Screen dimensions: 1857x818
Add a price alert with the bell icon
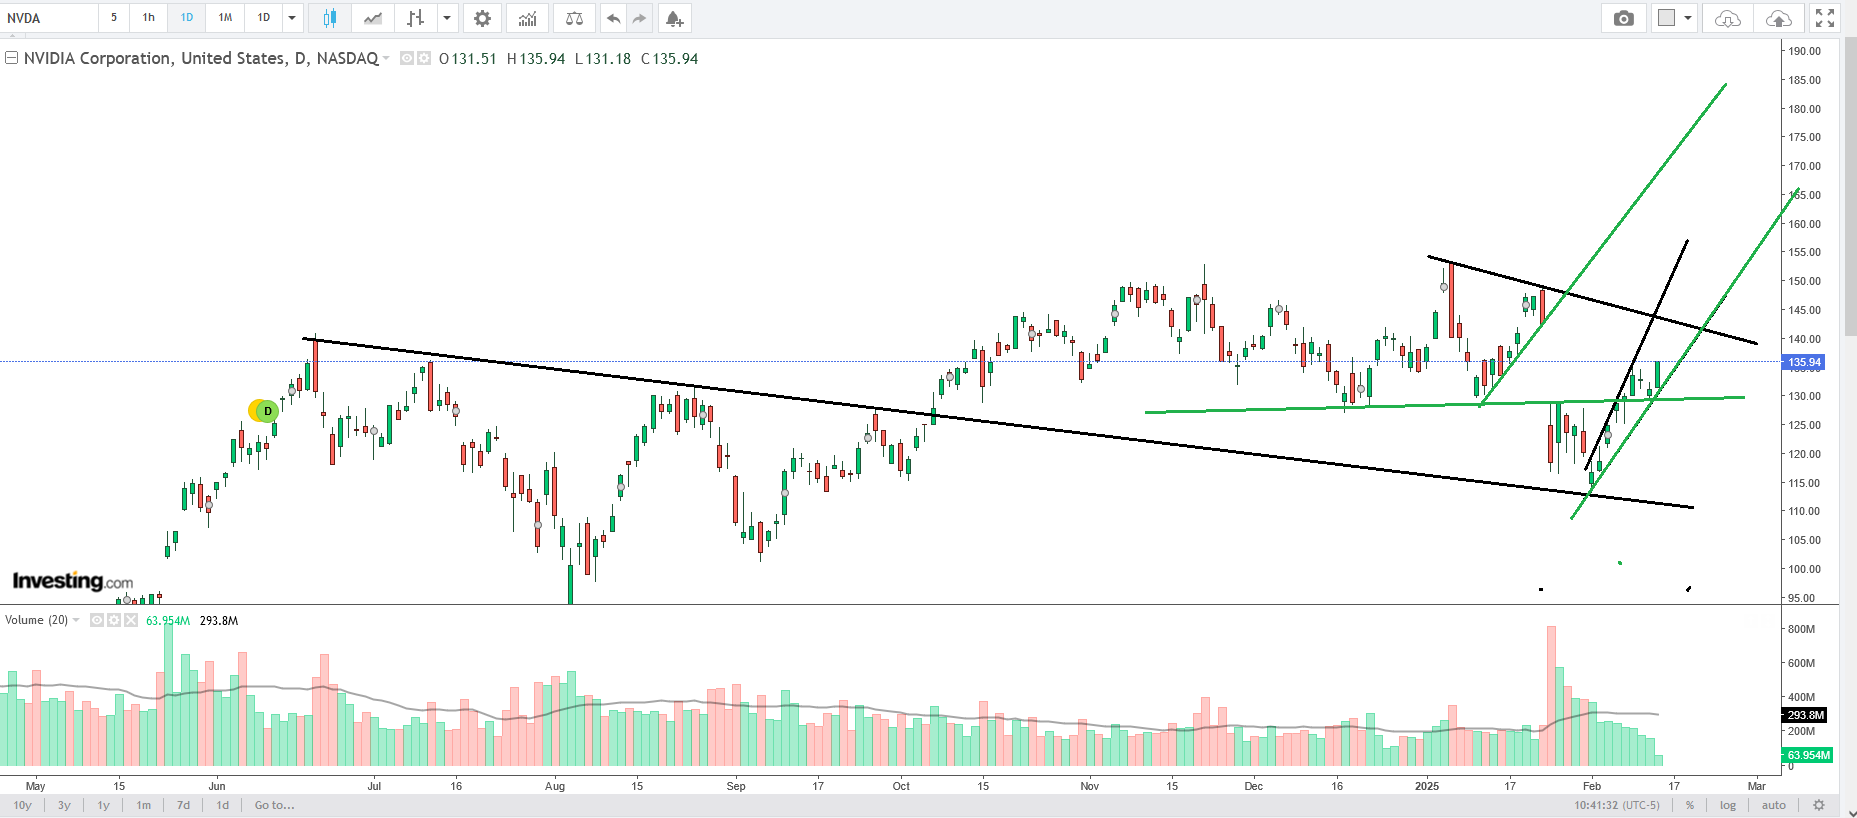(x=674, y=18)
